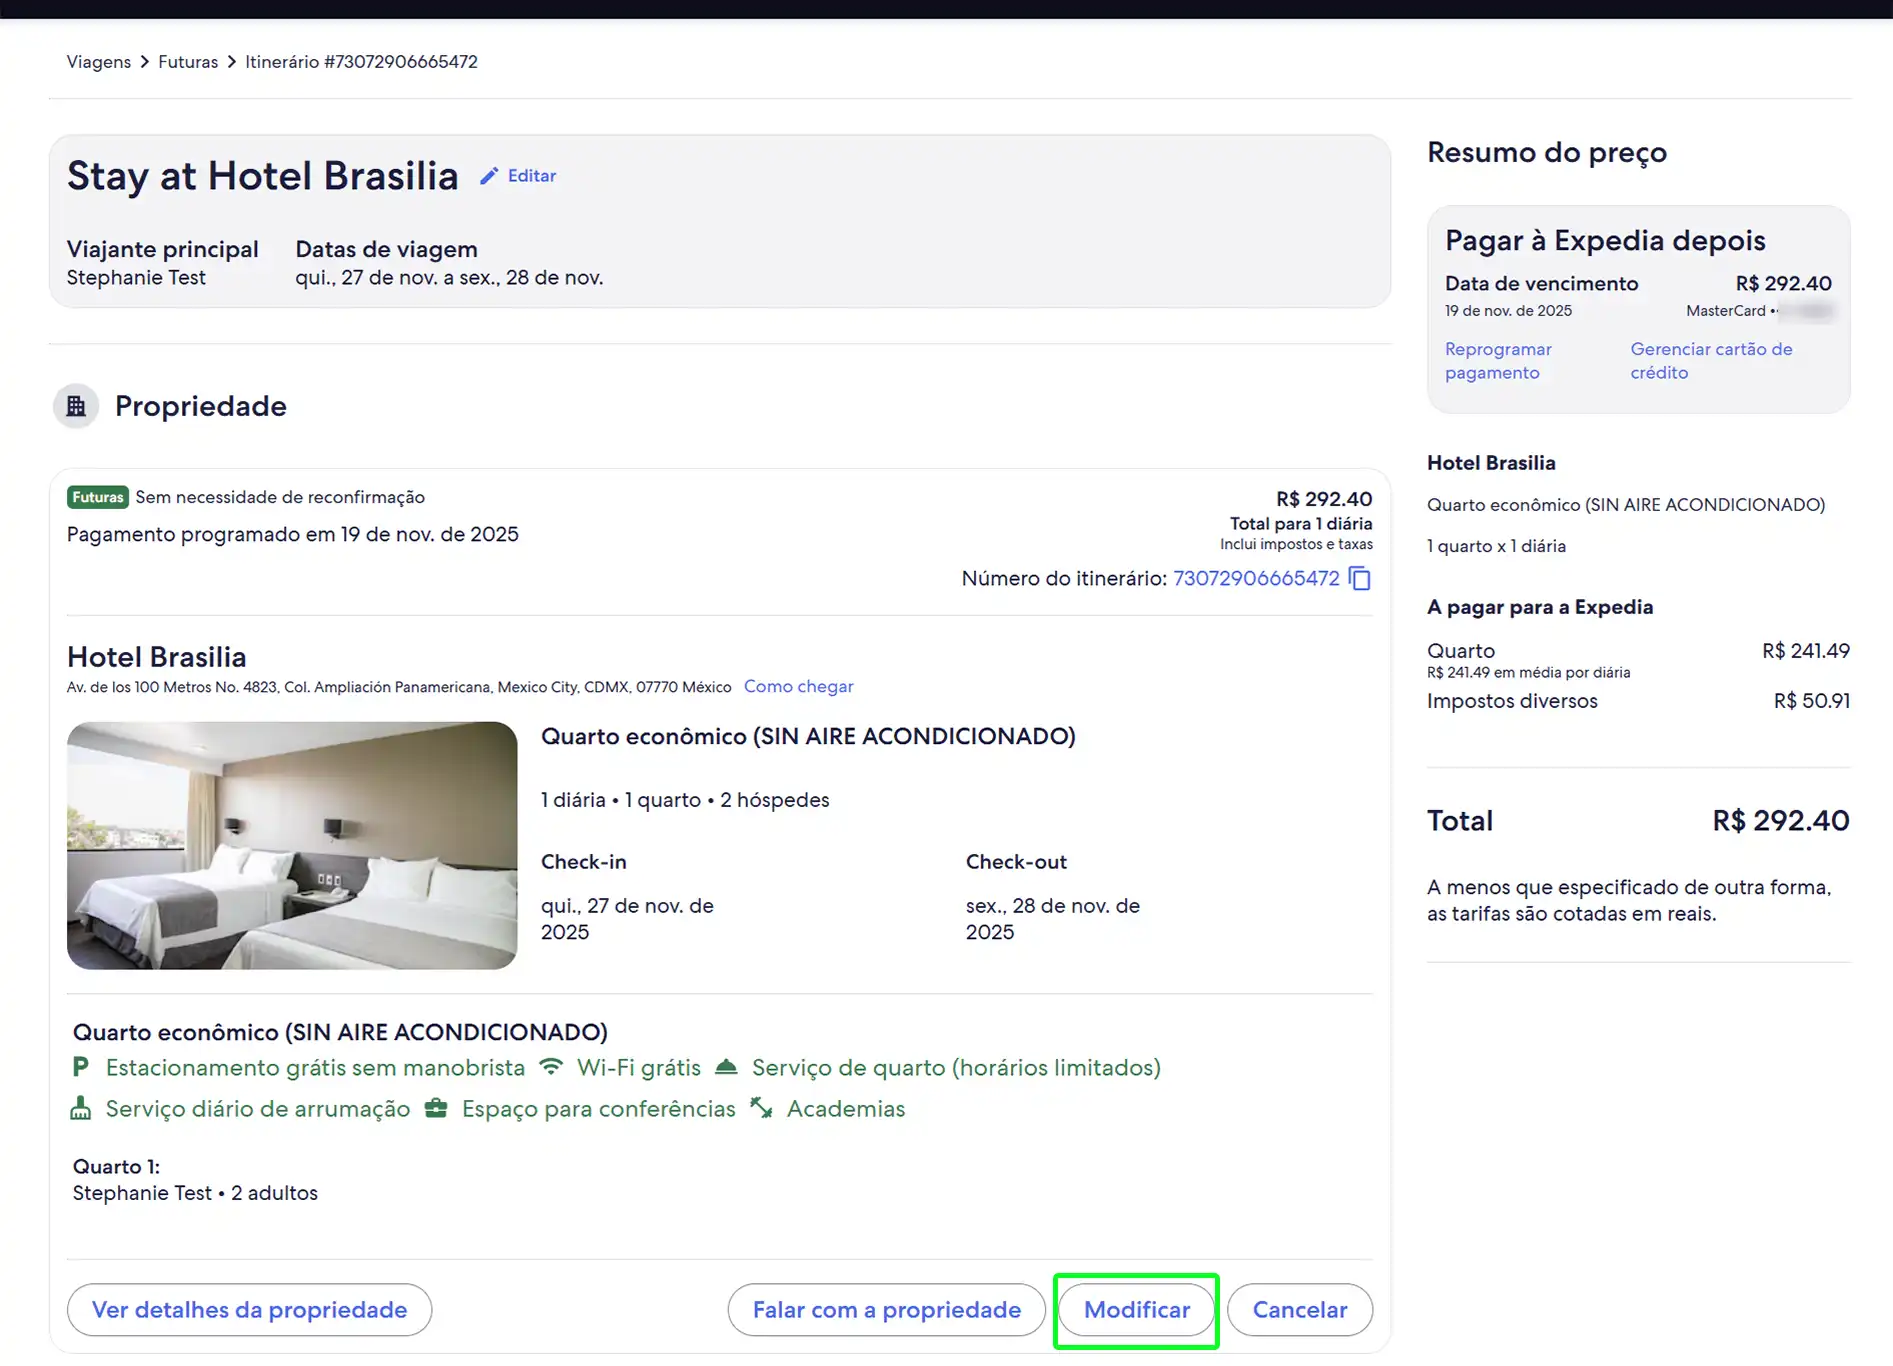
Task: Click Sem necessidade de reconfirmação text
Action: 280,497
